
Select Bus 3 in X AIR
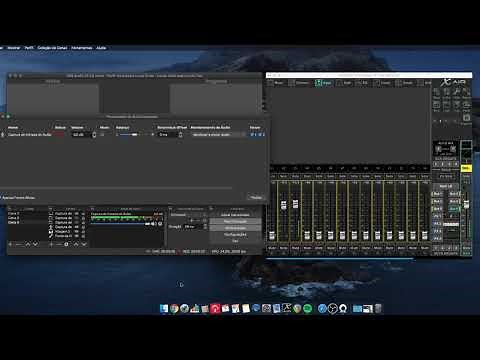437,201
